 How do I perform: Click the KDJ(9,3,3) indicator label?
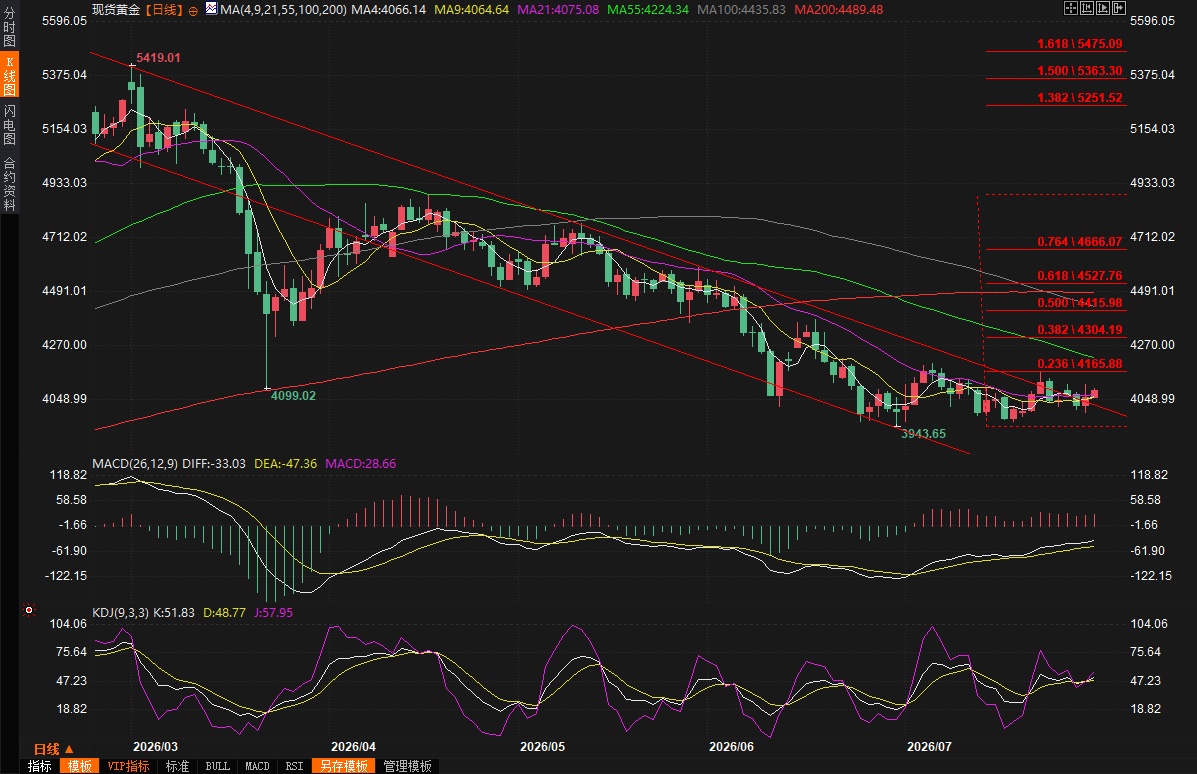coord(121,612)
